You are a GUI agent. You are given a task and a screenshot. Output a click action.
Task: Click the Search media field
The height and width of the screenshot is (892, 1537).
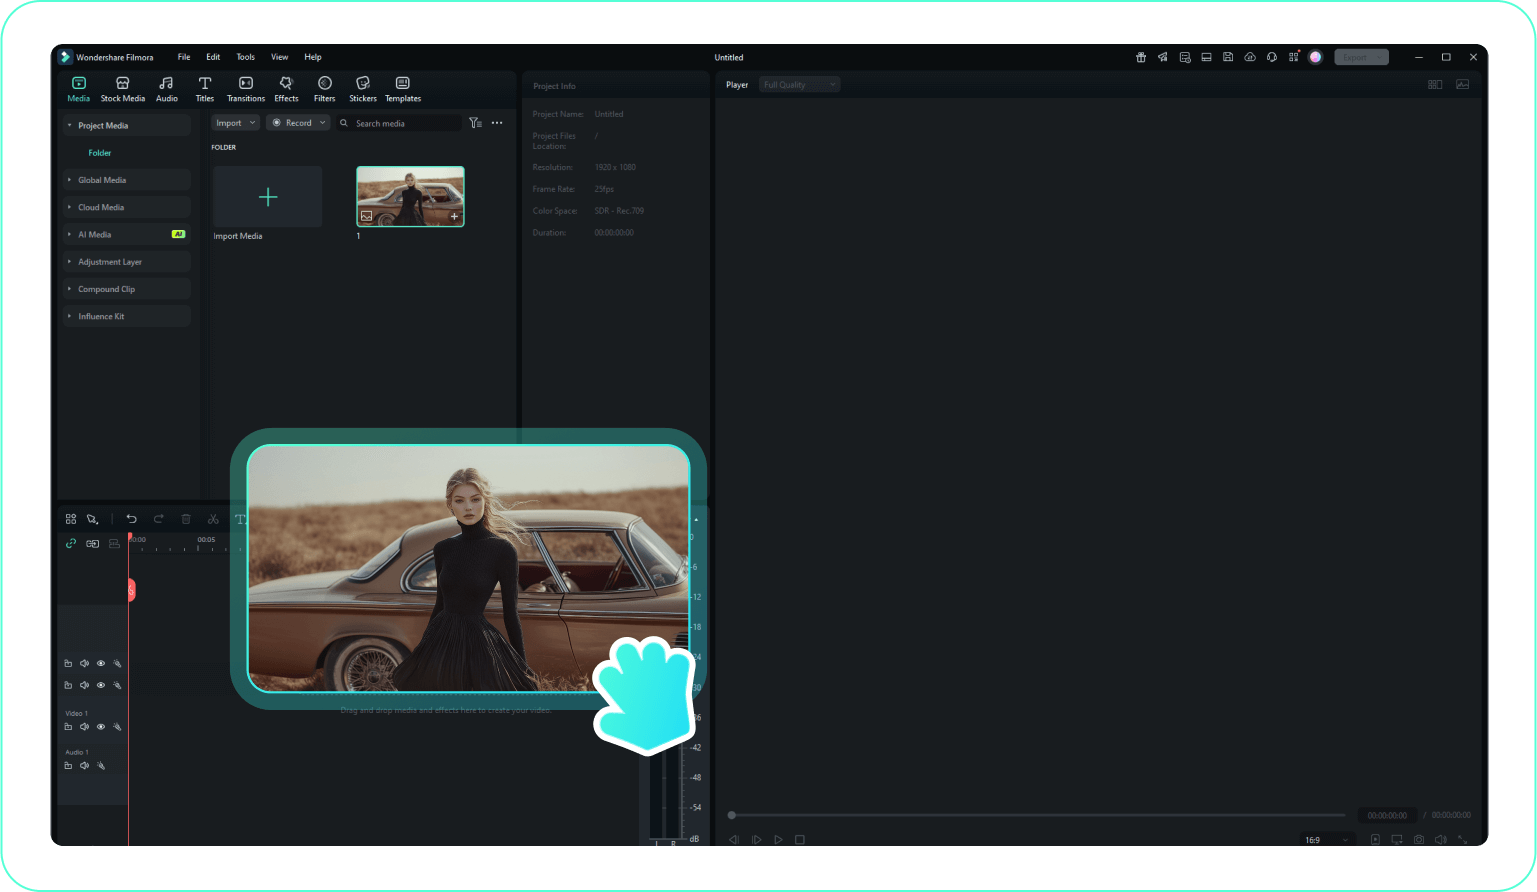[399, 123]
